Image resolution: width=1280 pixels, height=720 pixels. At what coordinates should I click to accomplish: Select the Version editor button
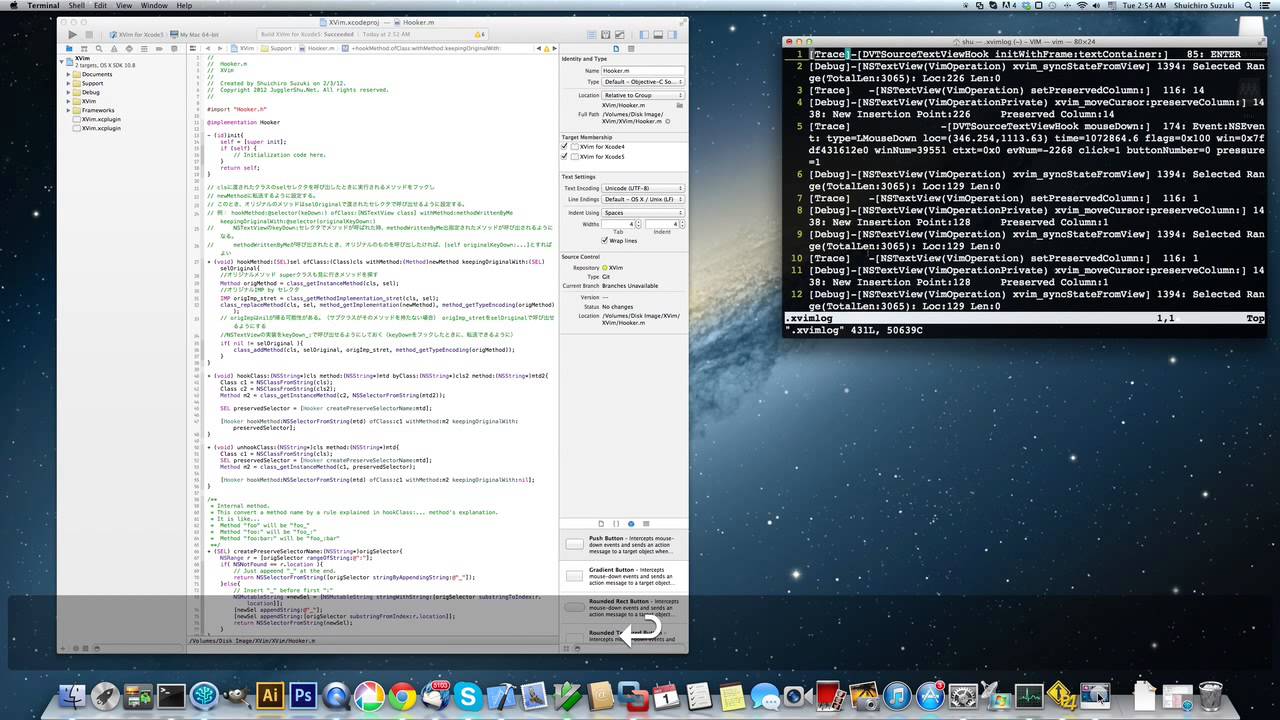(x=620, y=35)
